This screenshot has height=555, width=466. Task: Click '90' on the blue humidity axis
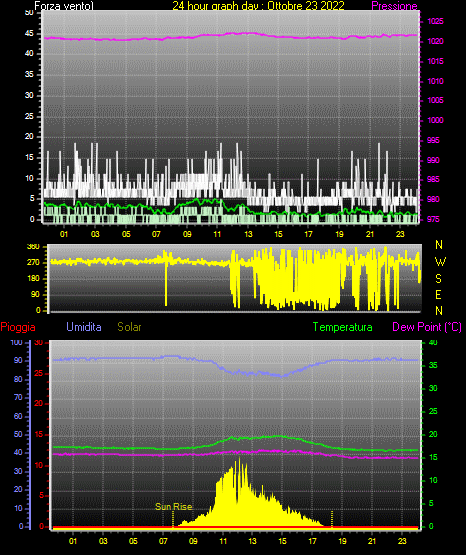tap(18, 360)
